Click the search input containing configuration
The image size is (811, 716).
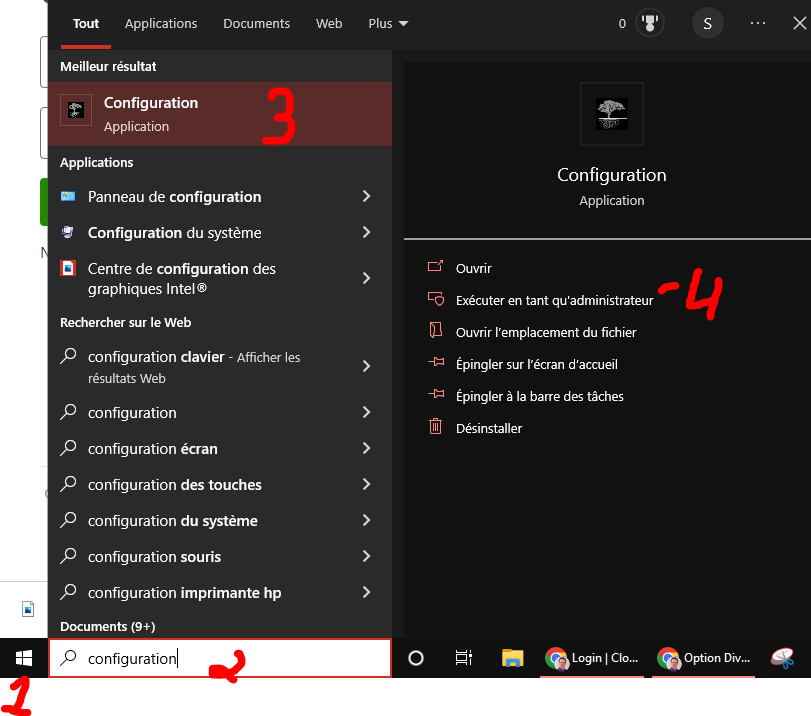point(220,658)
